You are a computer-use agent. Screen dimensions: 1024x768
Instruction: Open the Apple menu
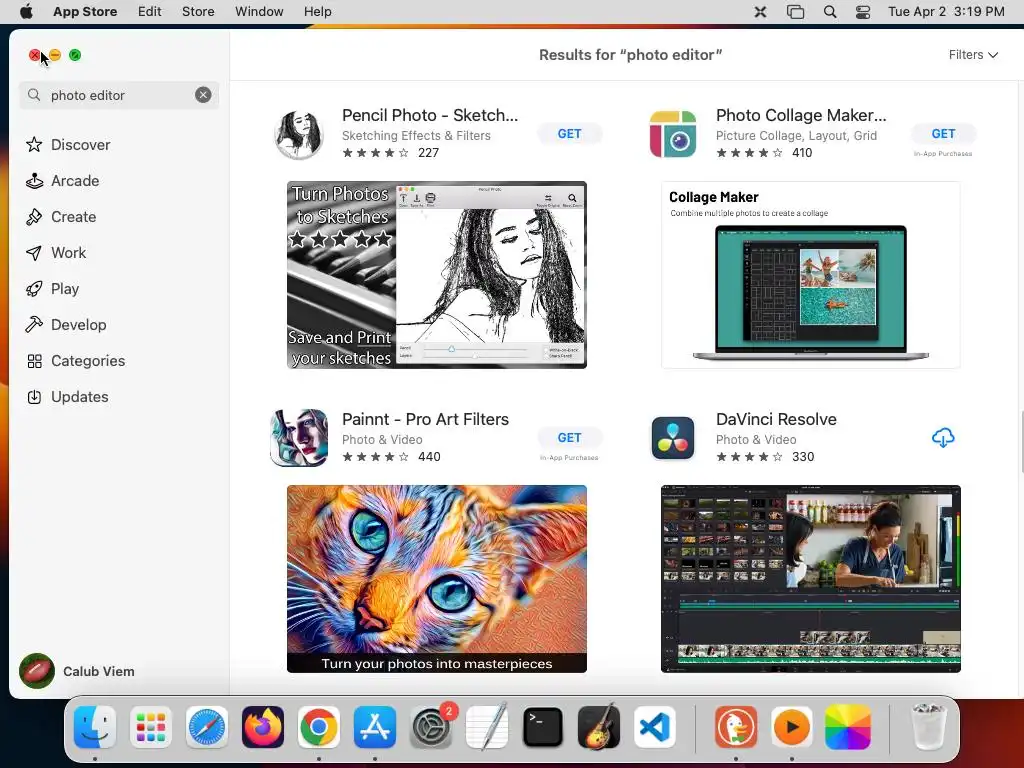point(25,12)
